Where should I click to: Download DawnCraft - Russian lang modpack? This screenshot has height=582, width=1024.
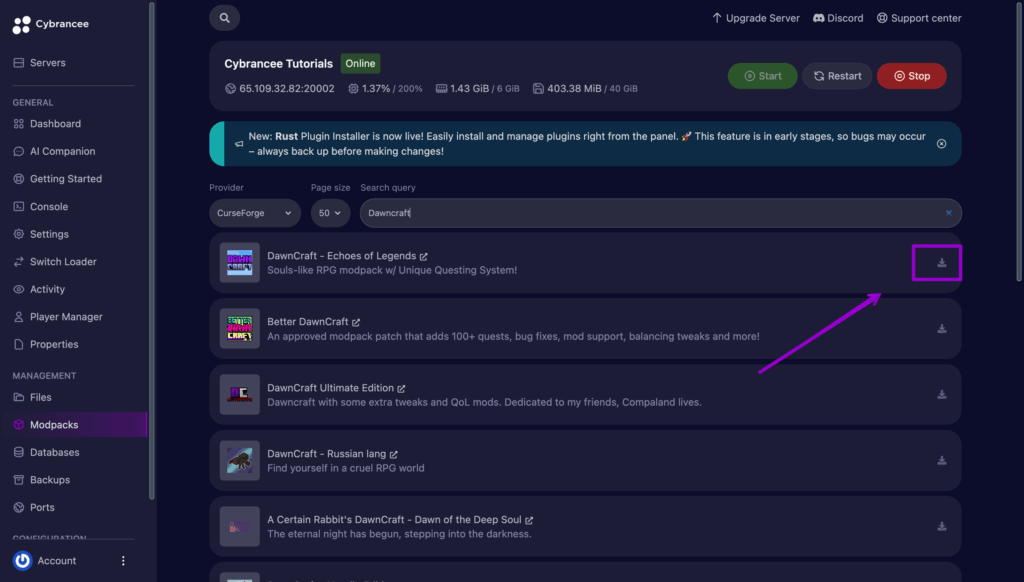pos(941,461)
